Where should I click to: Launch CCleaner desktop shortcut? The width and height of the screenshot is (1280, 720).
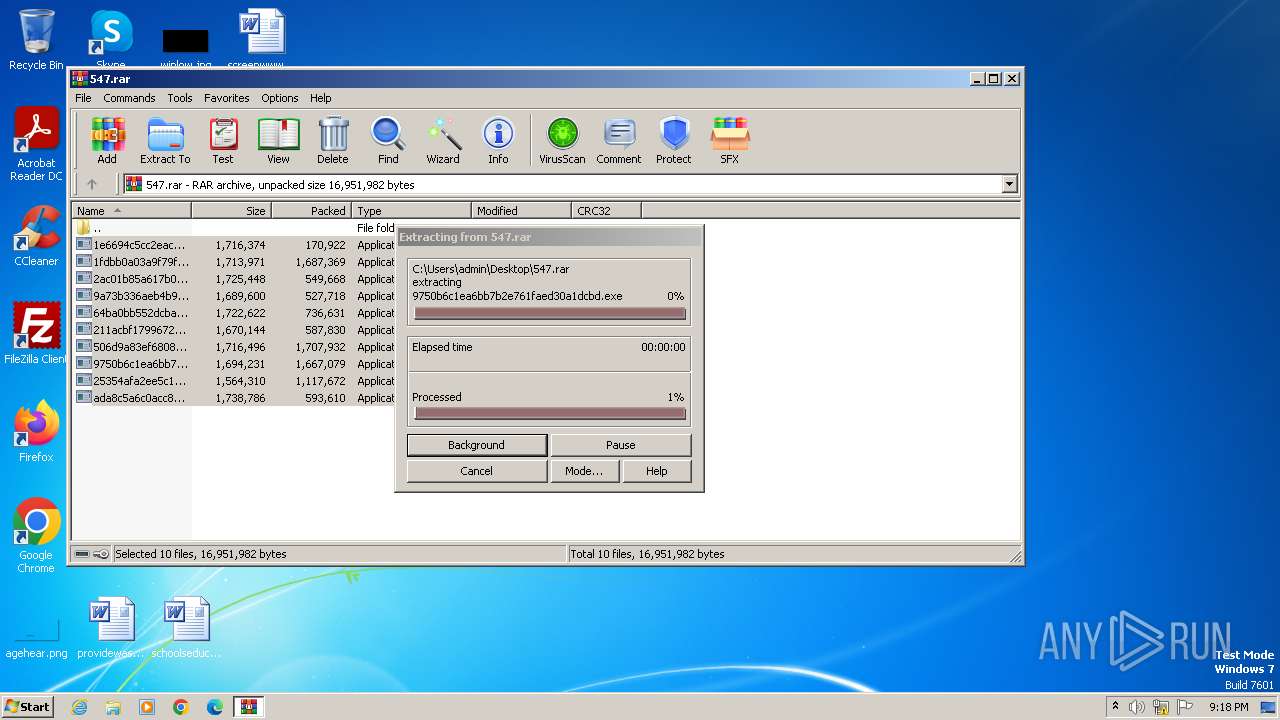(x=36, y=236)
